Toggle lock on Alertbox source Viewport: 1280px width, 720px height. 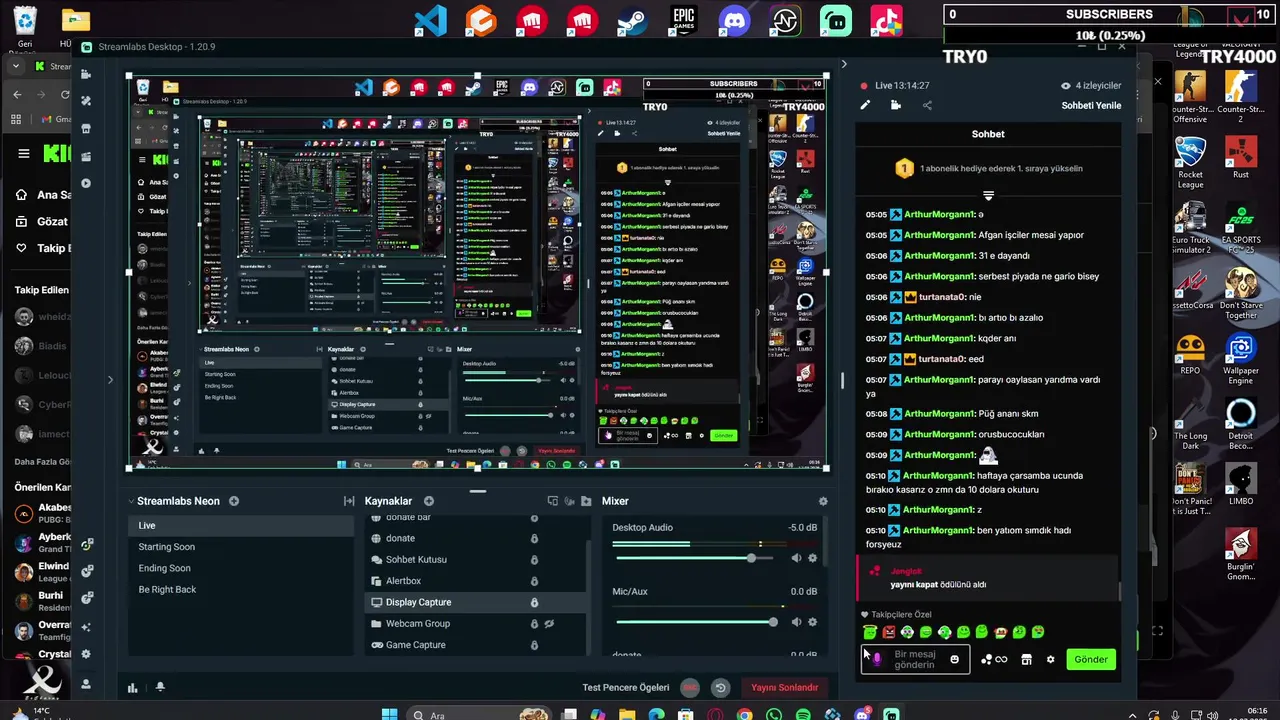[x=534, y=581]
